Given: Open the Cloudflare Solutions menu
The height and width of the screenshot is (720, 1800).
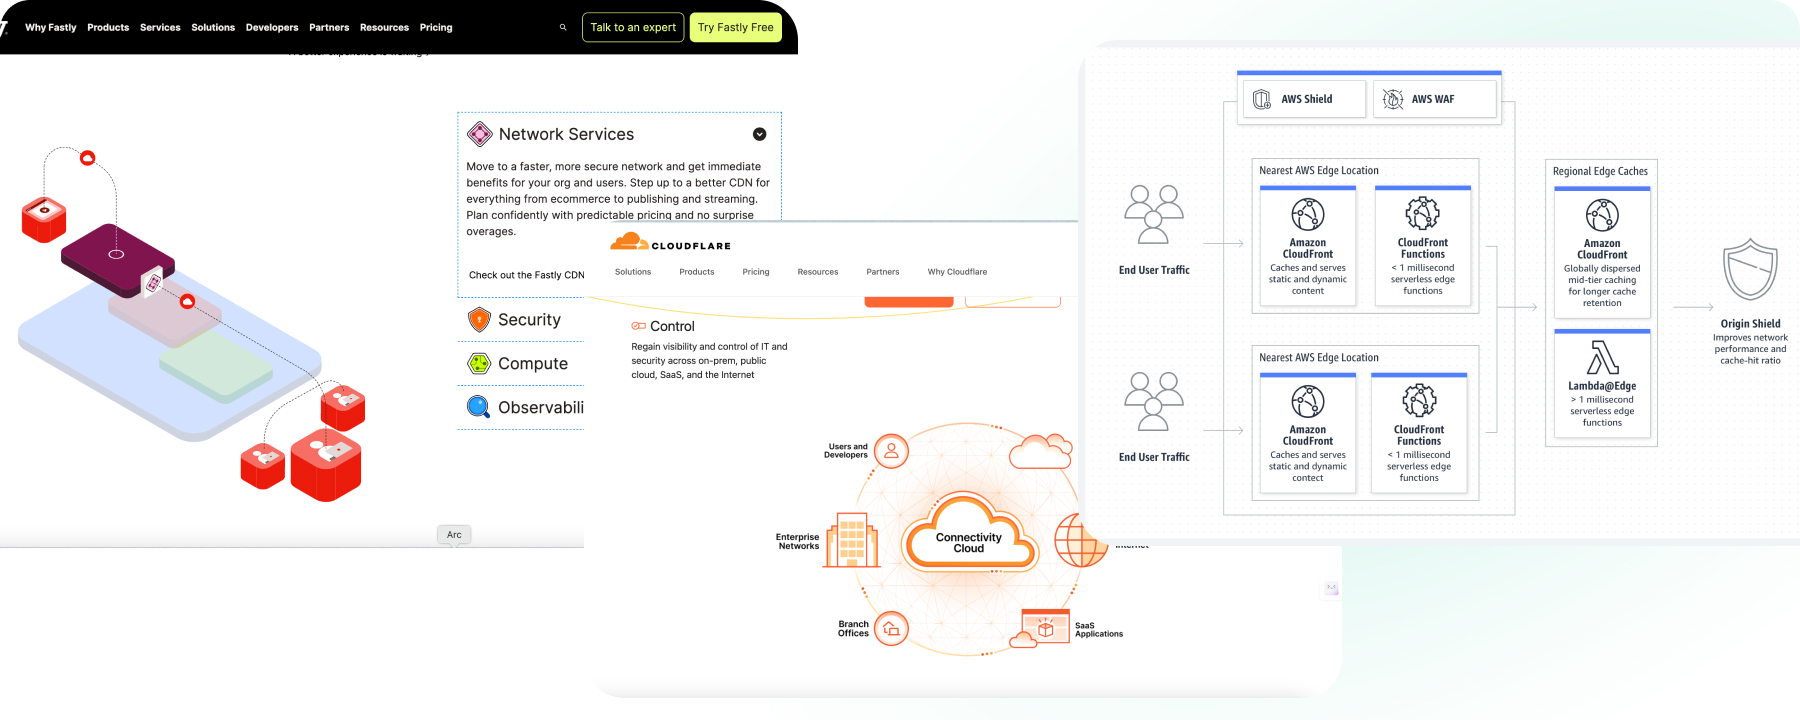Looking at the screenshot, I should coord(633,272).
